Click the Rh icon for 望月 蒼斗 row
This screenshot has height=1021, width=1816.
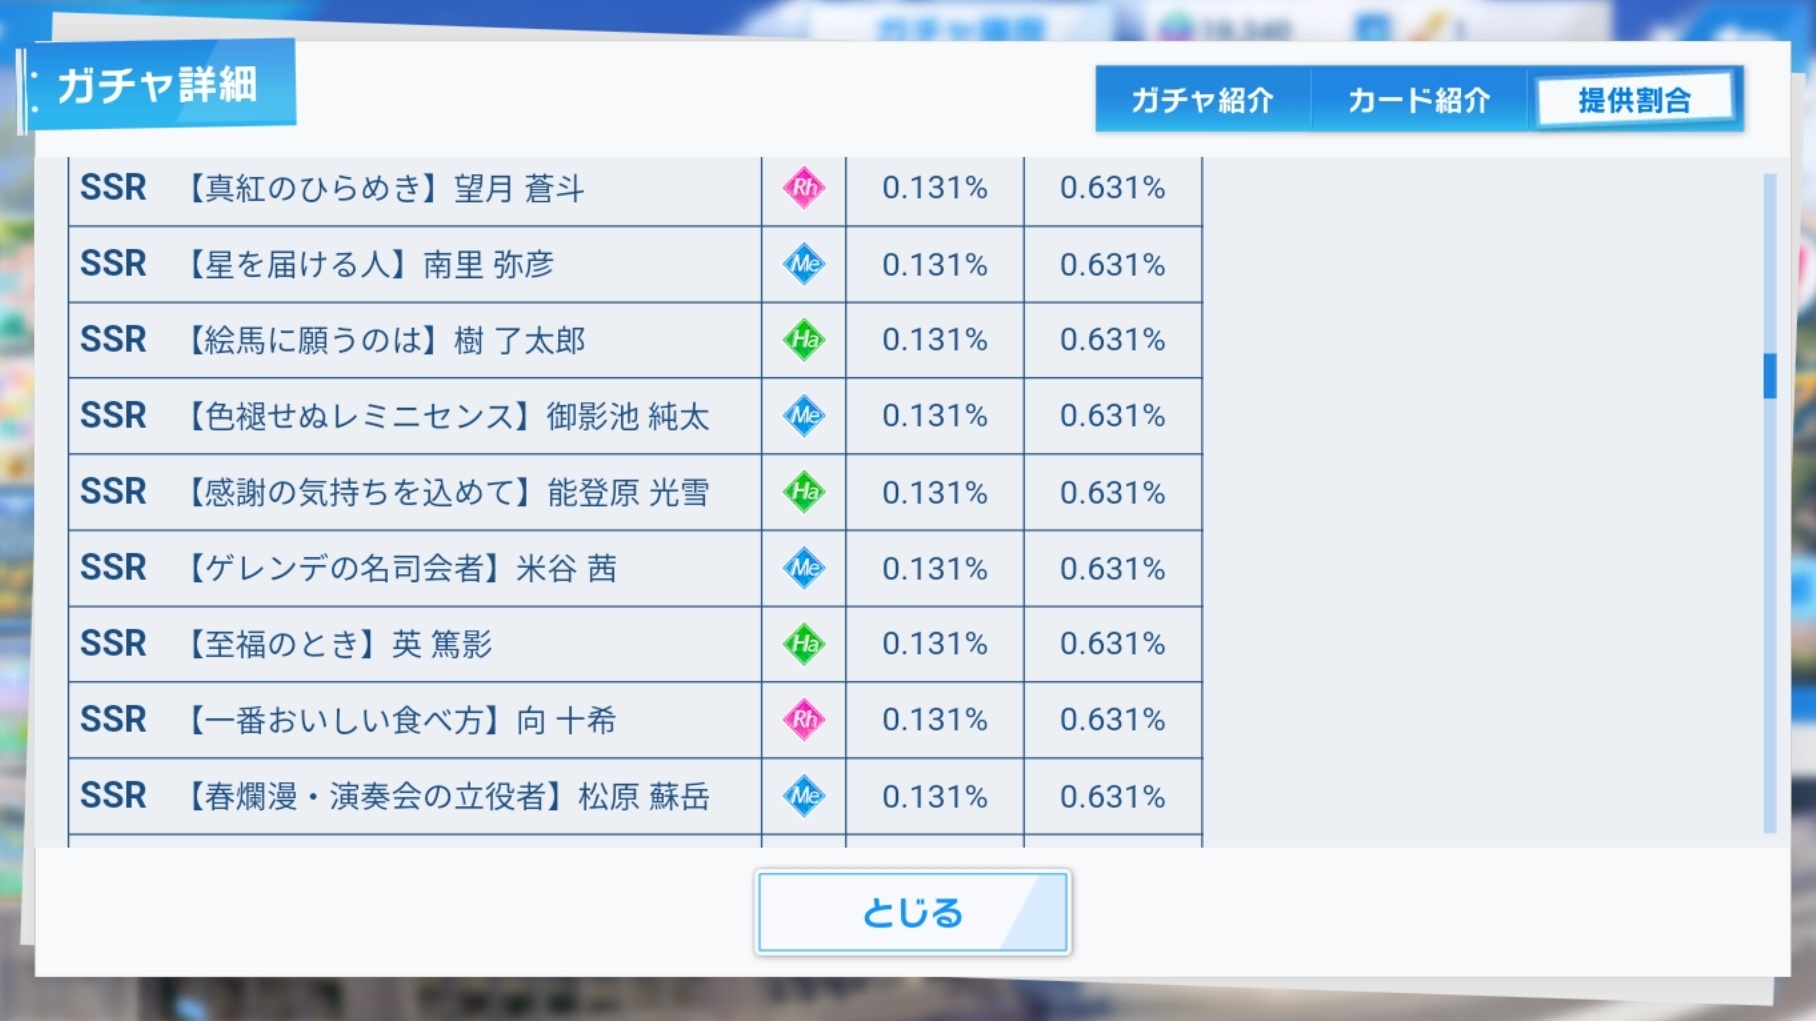(x=804, y=187)
